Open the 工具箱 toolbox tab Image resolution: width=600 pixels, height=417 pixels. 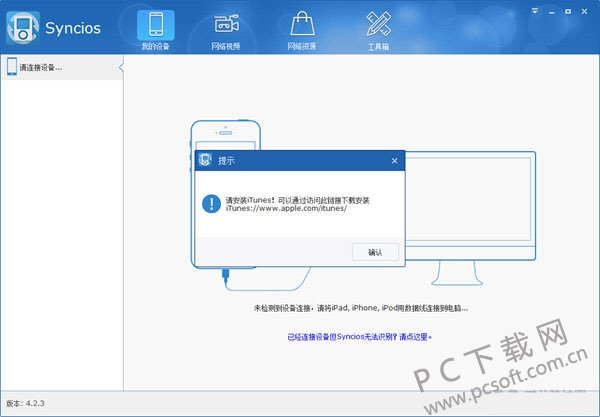pos(378,31)
